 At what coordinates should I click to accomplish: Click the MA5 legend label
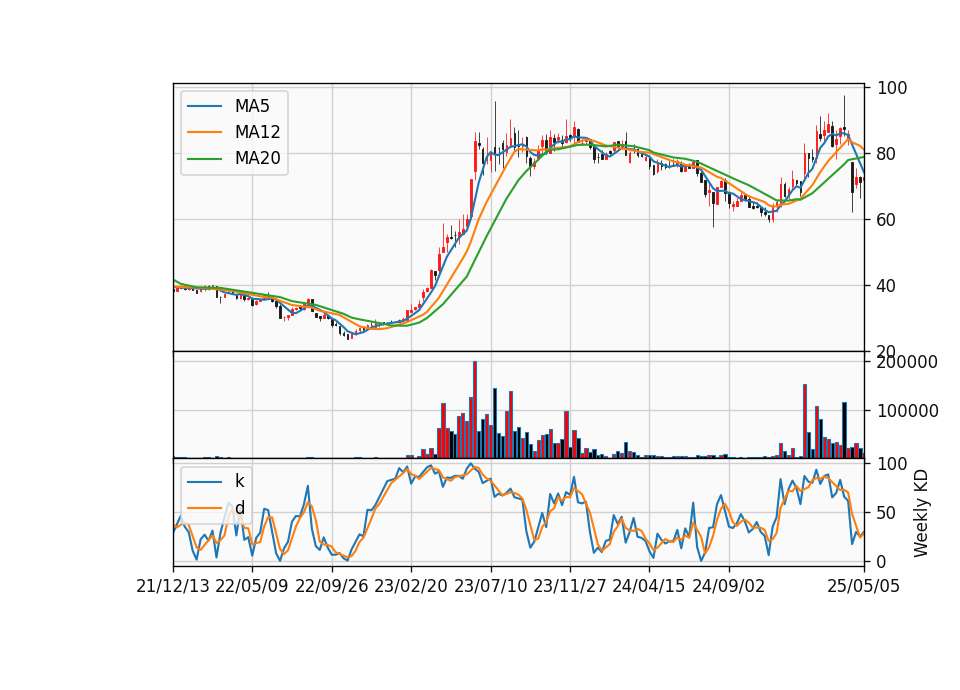coord(252,106)
